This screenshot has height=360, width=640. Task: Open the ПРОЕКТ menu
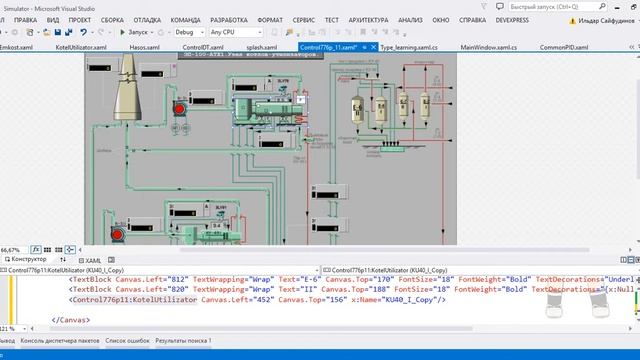tap(80, 20)
